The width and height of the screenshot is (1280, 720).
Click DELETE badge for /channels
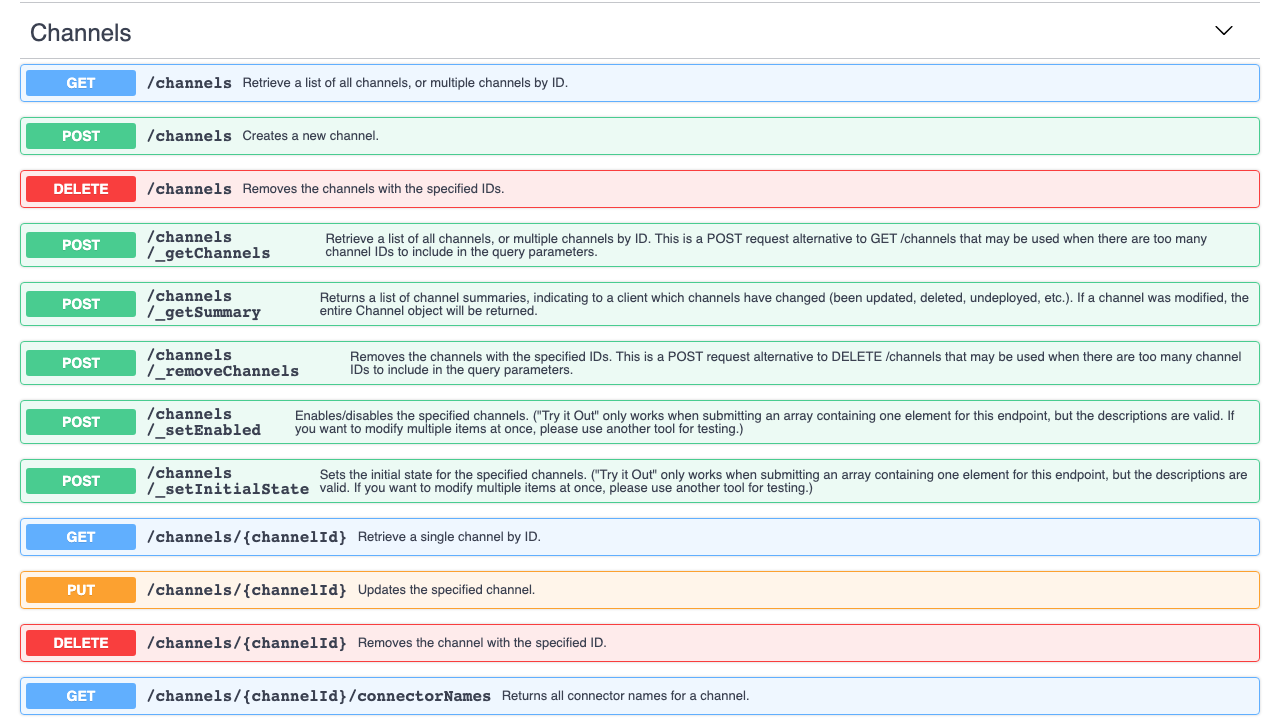coord(81,189)
